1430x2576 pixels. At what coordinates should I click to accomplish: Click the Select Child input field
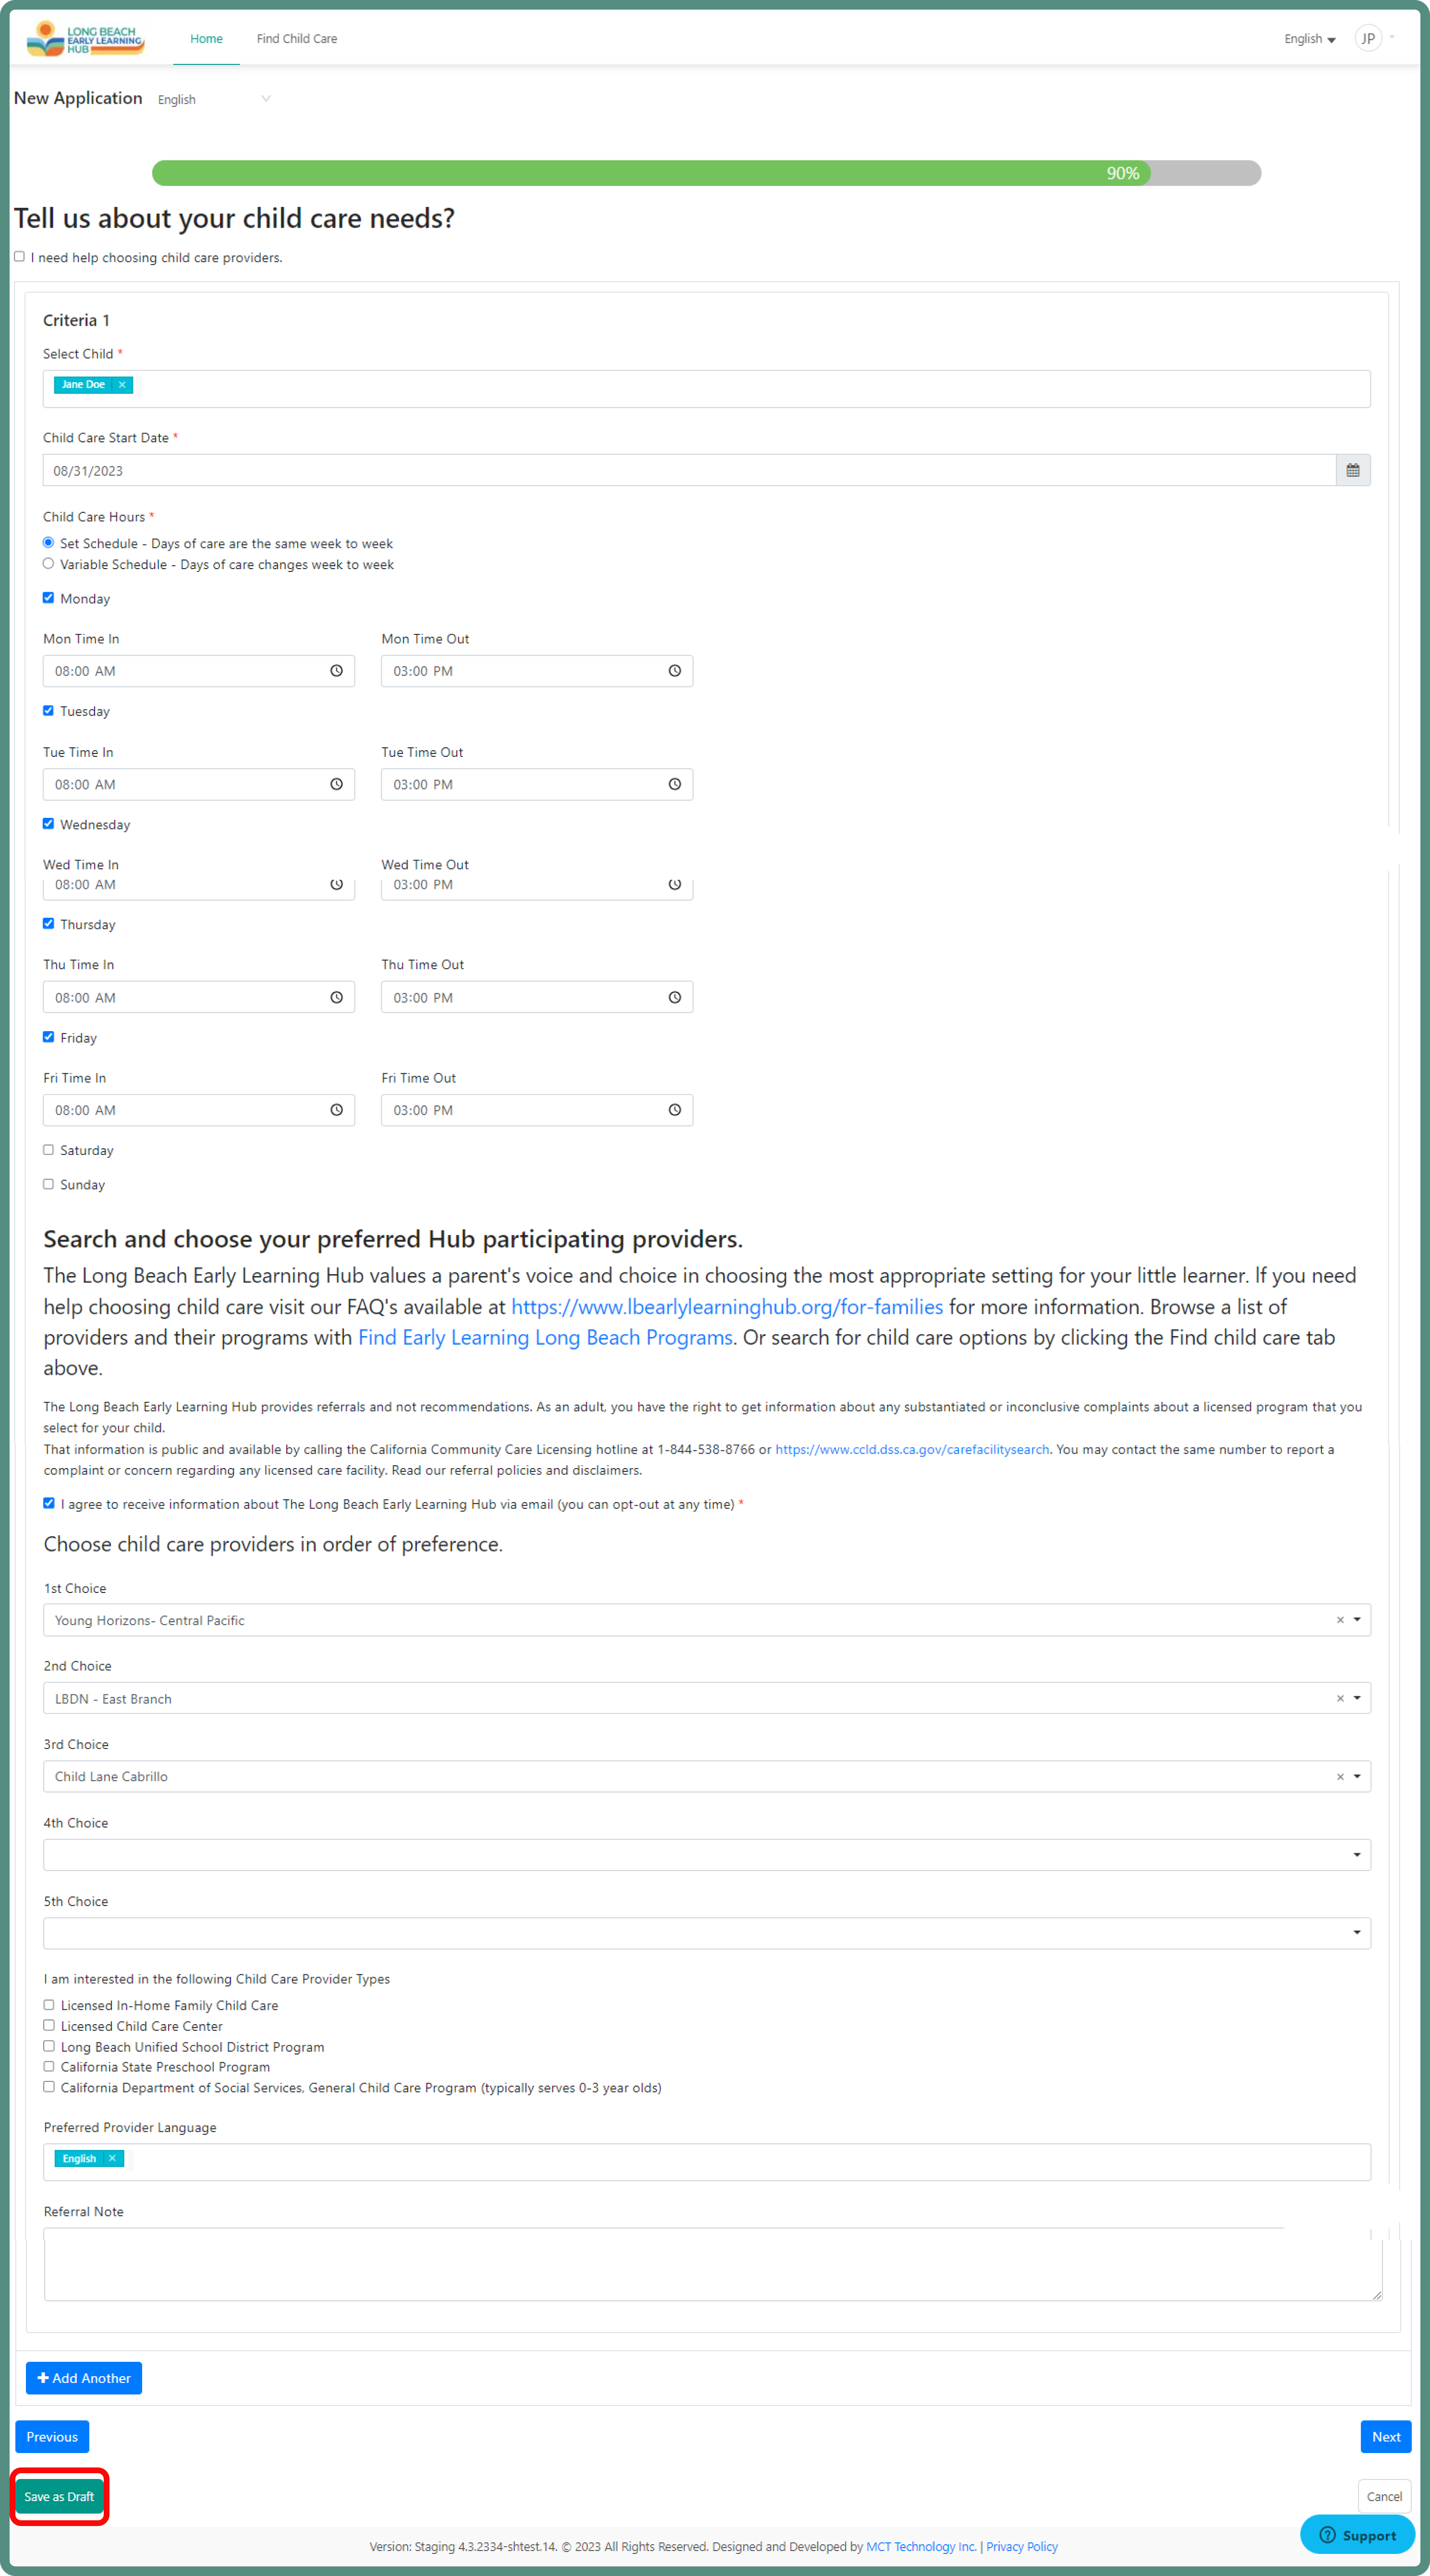(x=706, y=389)
